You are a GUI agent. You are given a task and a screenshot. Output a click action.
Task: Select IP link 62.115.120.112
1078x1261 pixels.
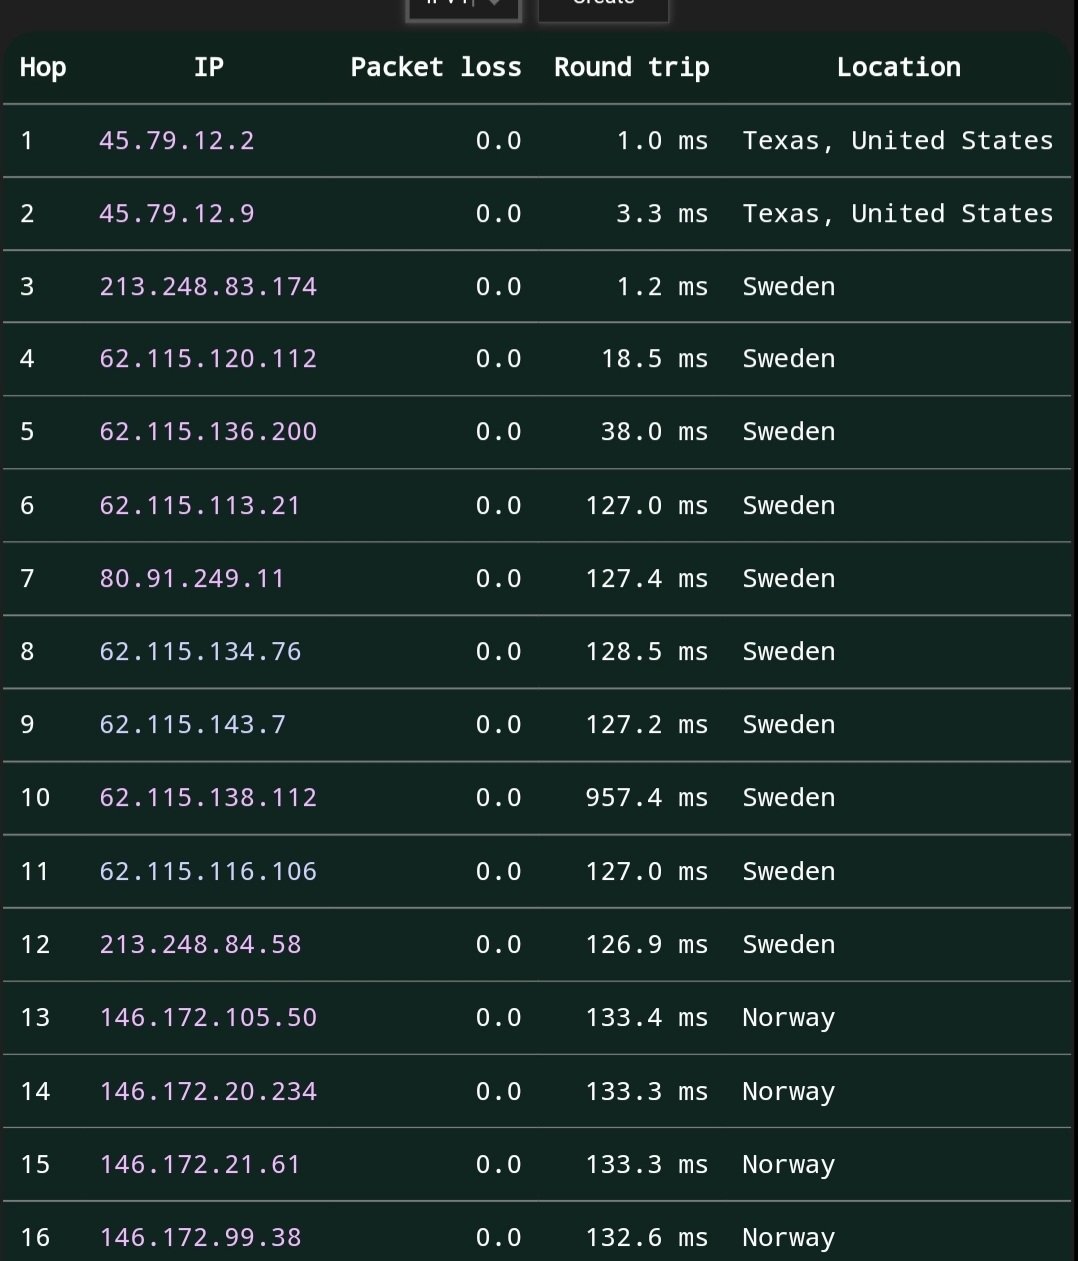208,359
